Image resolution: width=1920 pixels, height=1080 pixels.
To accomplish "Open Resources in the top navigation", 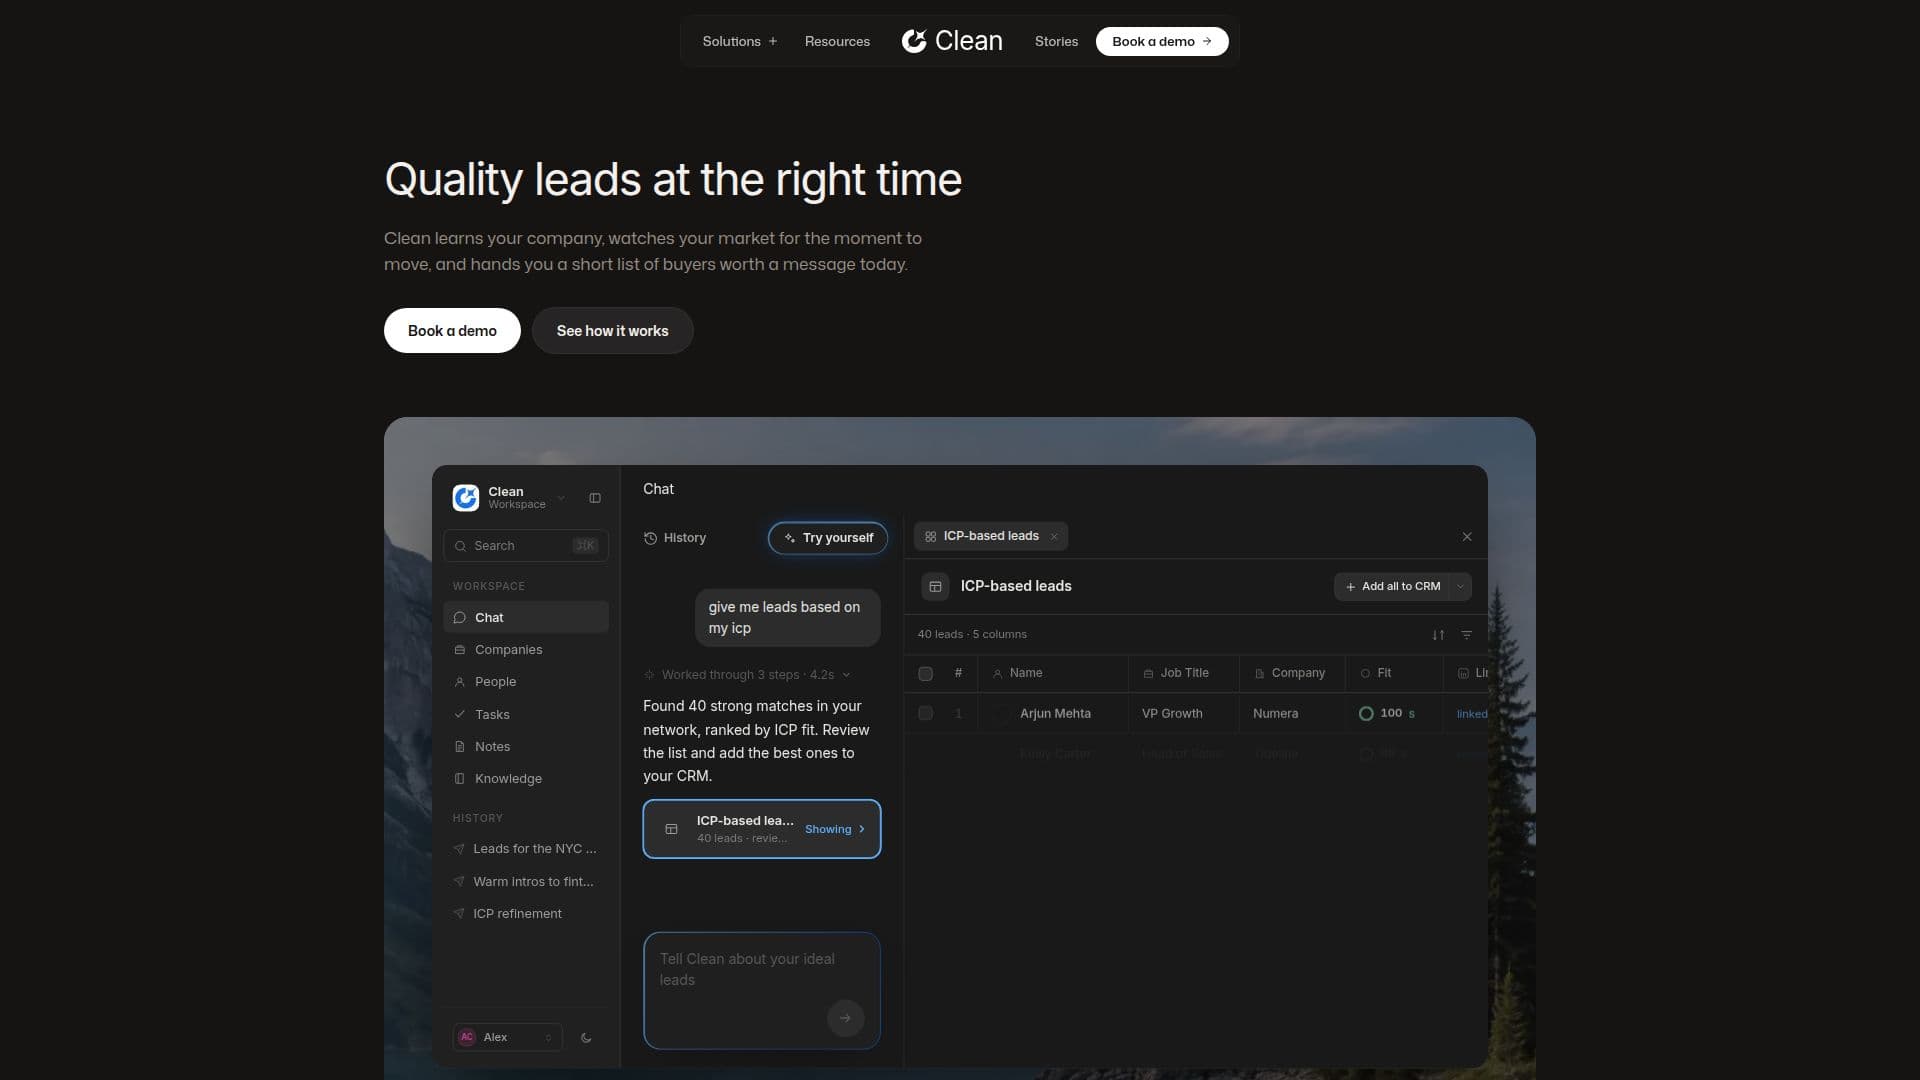I will 837,41.
